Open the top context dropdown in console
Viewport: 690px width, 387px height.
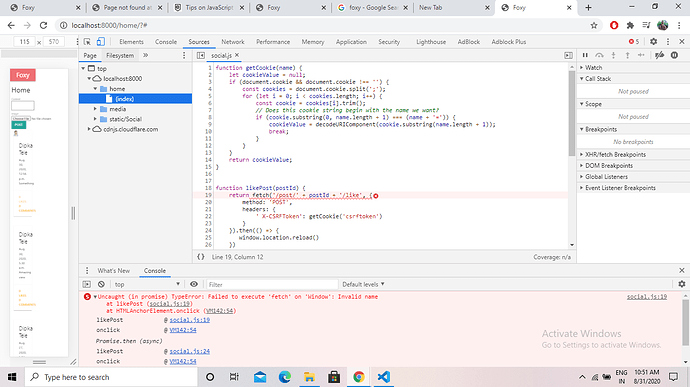147,284
